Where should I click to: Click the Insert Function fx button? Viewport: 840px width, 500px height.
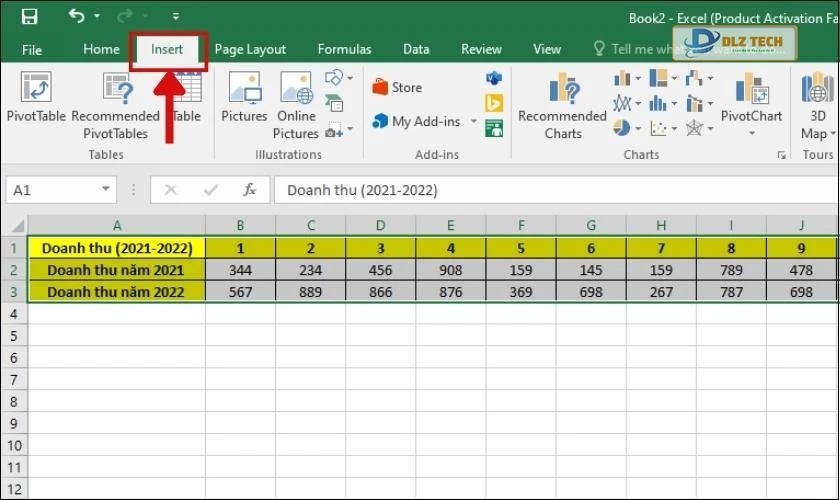250,190
